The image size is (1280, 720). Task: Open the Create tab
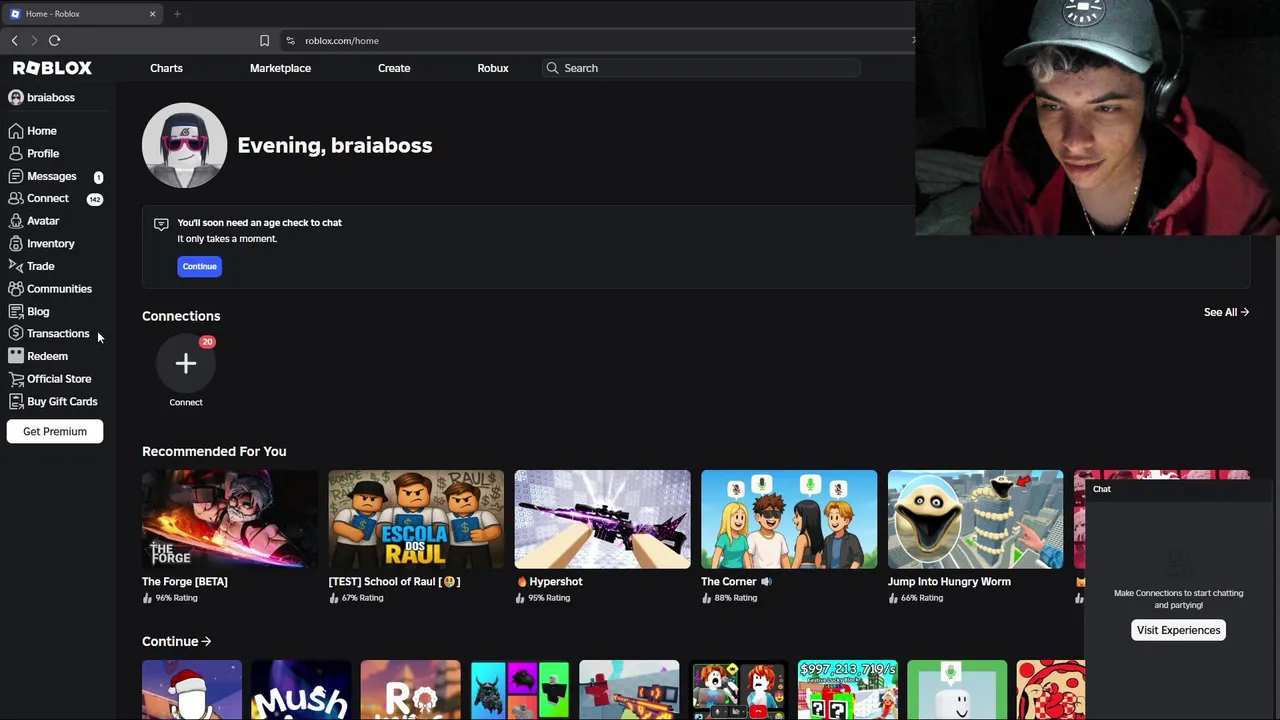394,68
